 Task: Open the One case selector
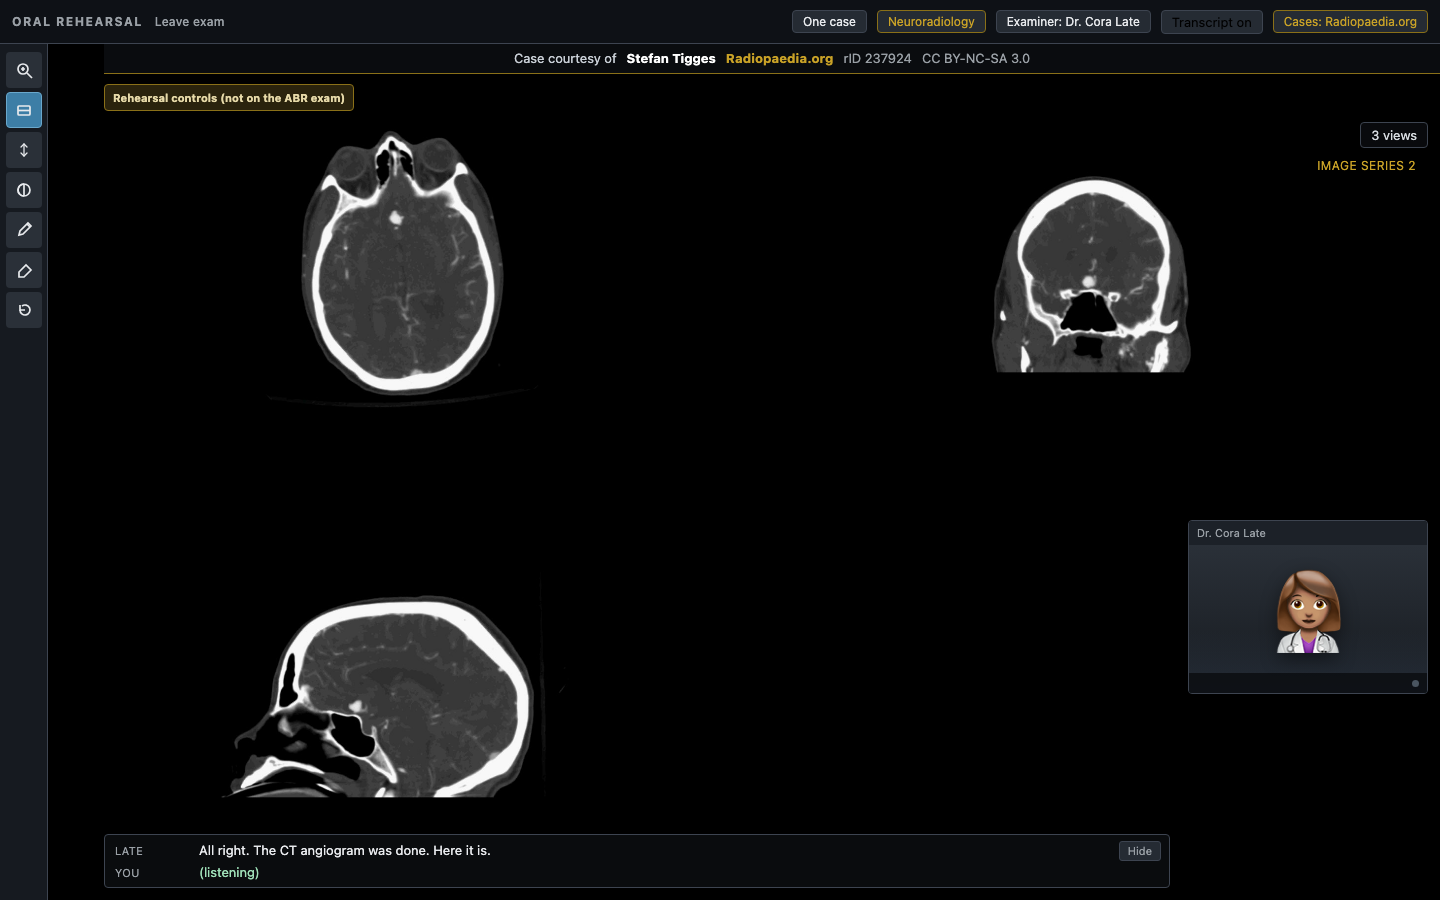tap(829, 22)
